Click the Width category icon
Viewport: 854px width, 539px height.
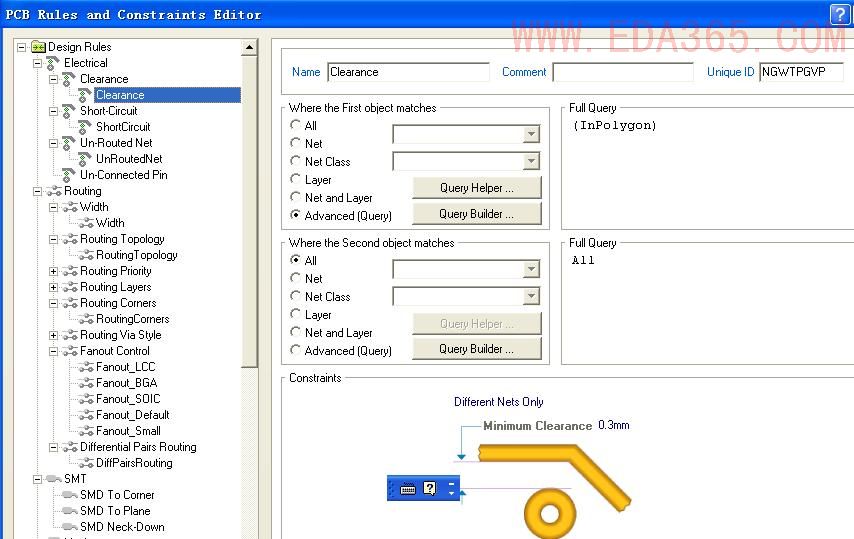70,207
